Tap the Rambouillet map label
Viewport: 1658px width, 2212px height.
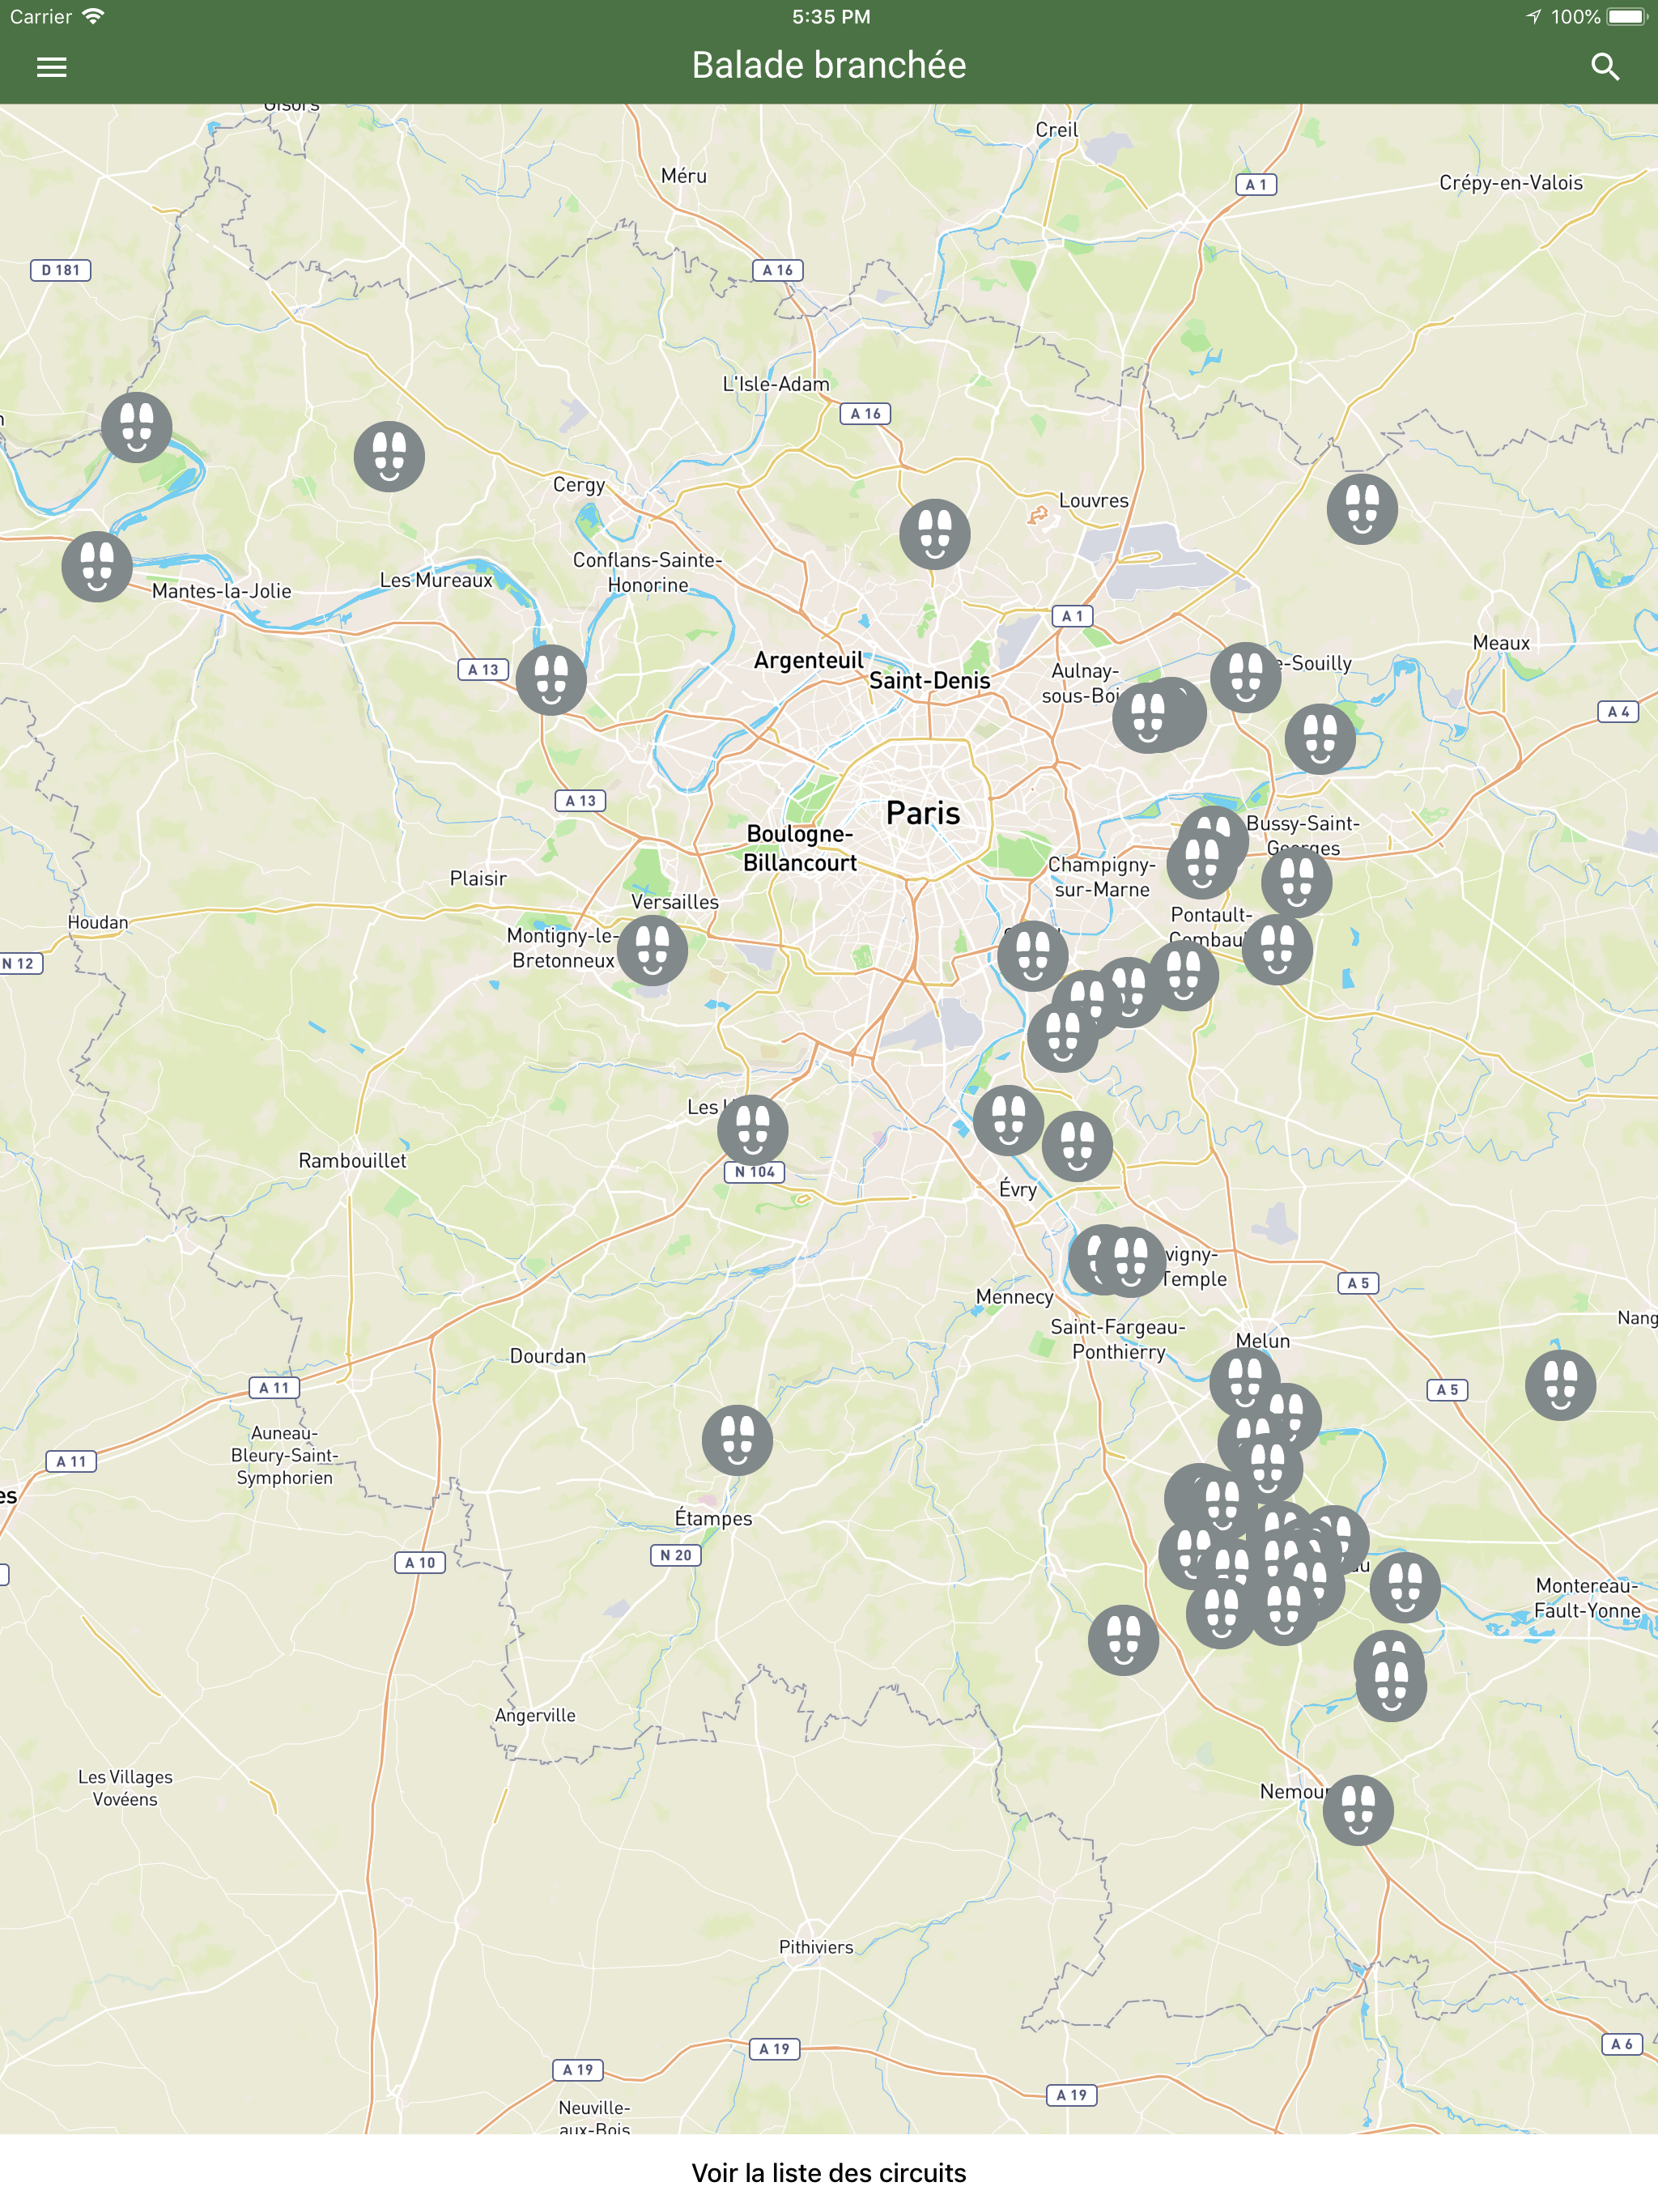(x=352, y=1160)
